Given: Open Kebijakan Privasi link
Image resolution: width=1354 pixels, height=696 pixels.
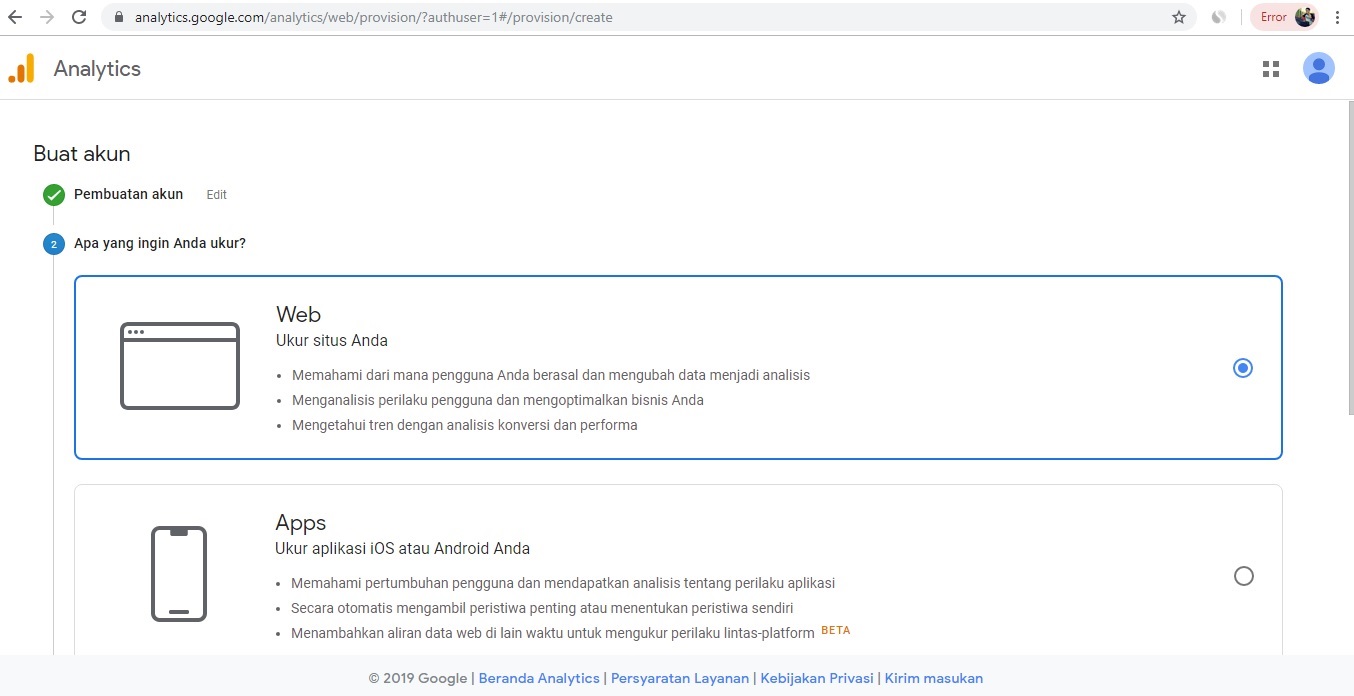Looking at the screenshot, I should (816, 678).
